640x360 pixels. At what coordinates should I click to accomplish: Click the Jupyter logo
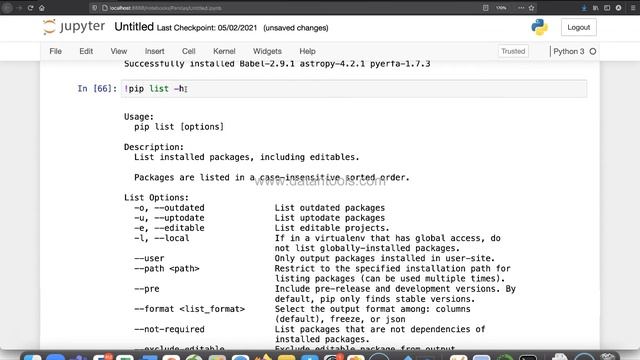74,27
